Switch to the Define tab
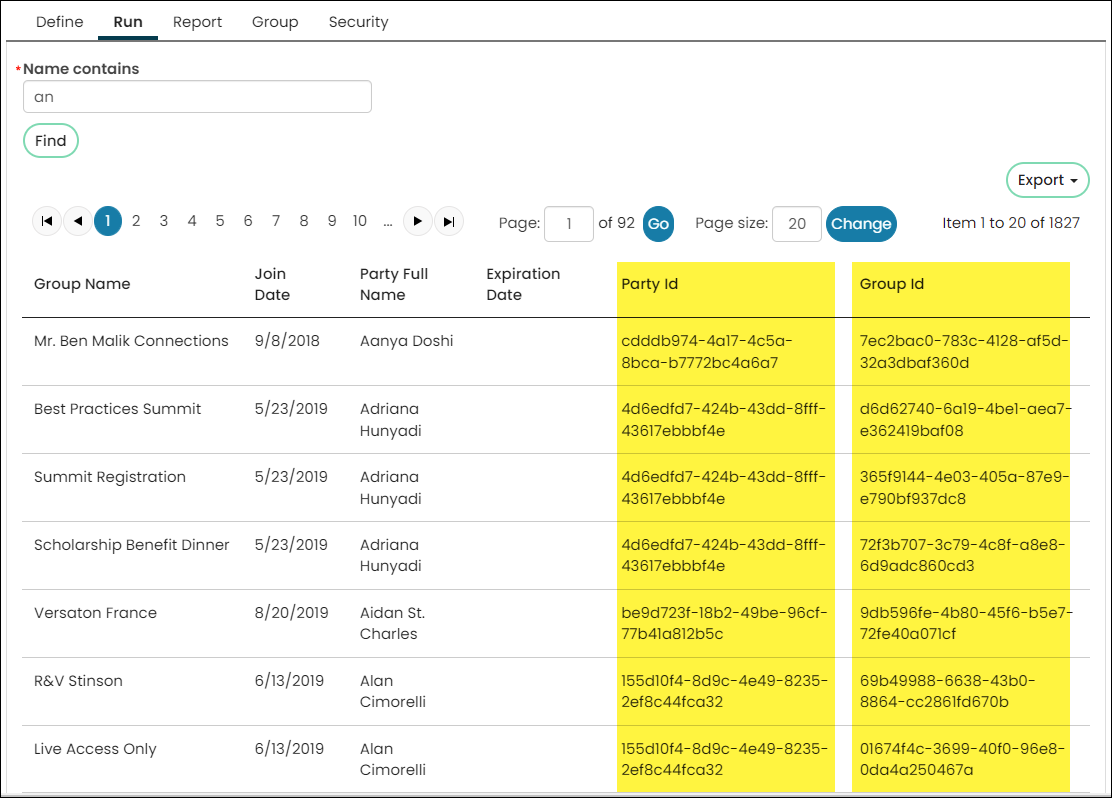The image size is (1112, 798). (60, 22)
